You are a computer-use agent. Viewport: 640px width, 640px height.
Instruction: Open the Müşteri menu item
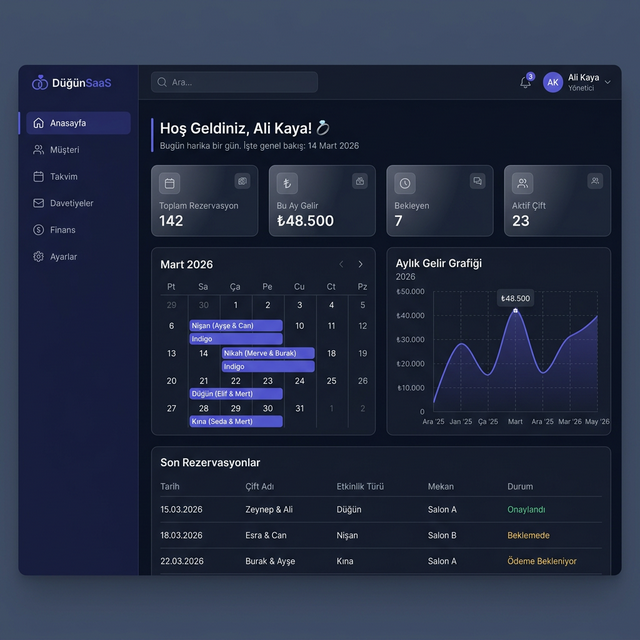[56, 150]
